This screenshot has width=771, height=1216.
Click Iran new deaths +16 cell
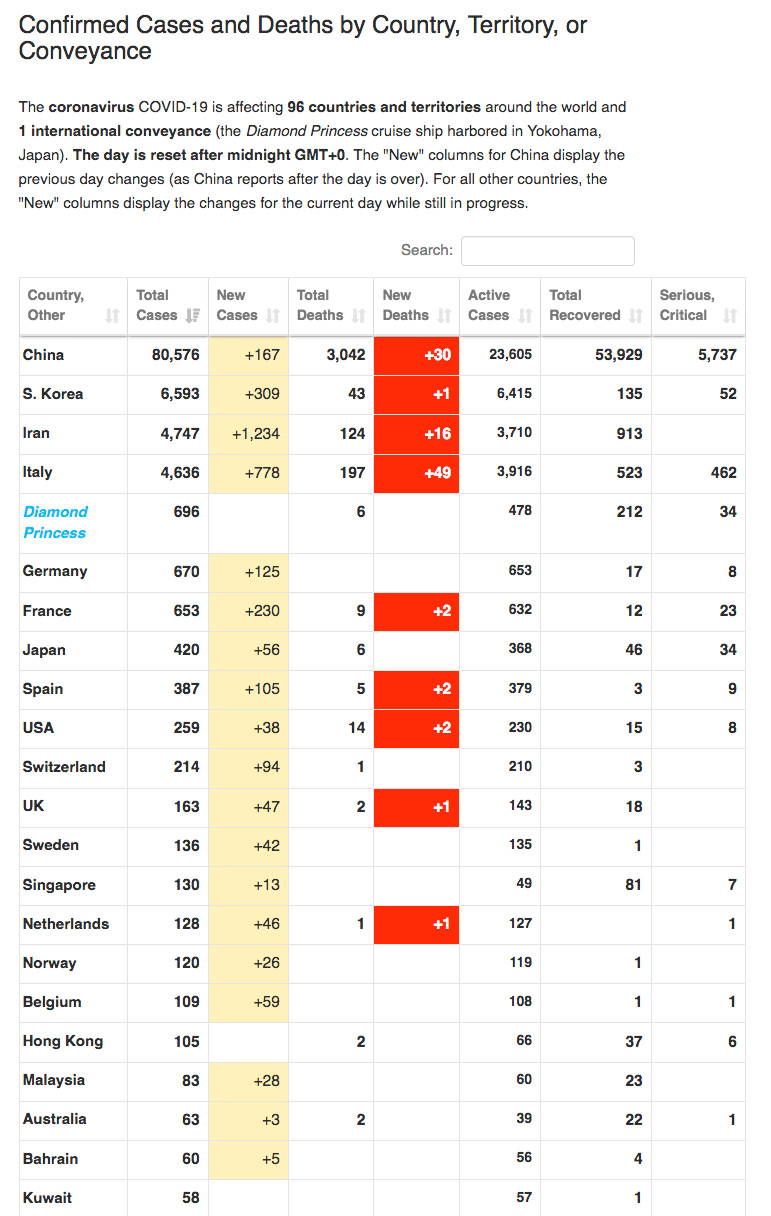[x=416, y=434]
